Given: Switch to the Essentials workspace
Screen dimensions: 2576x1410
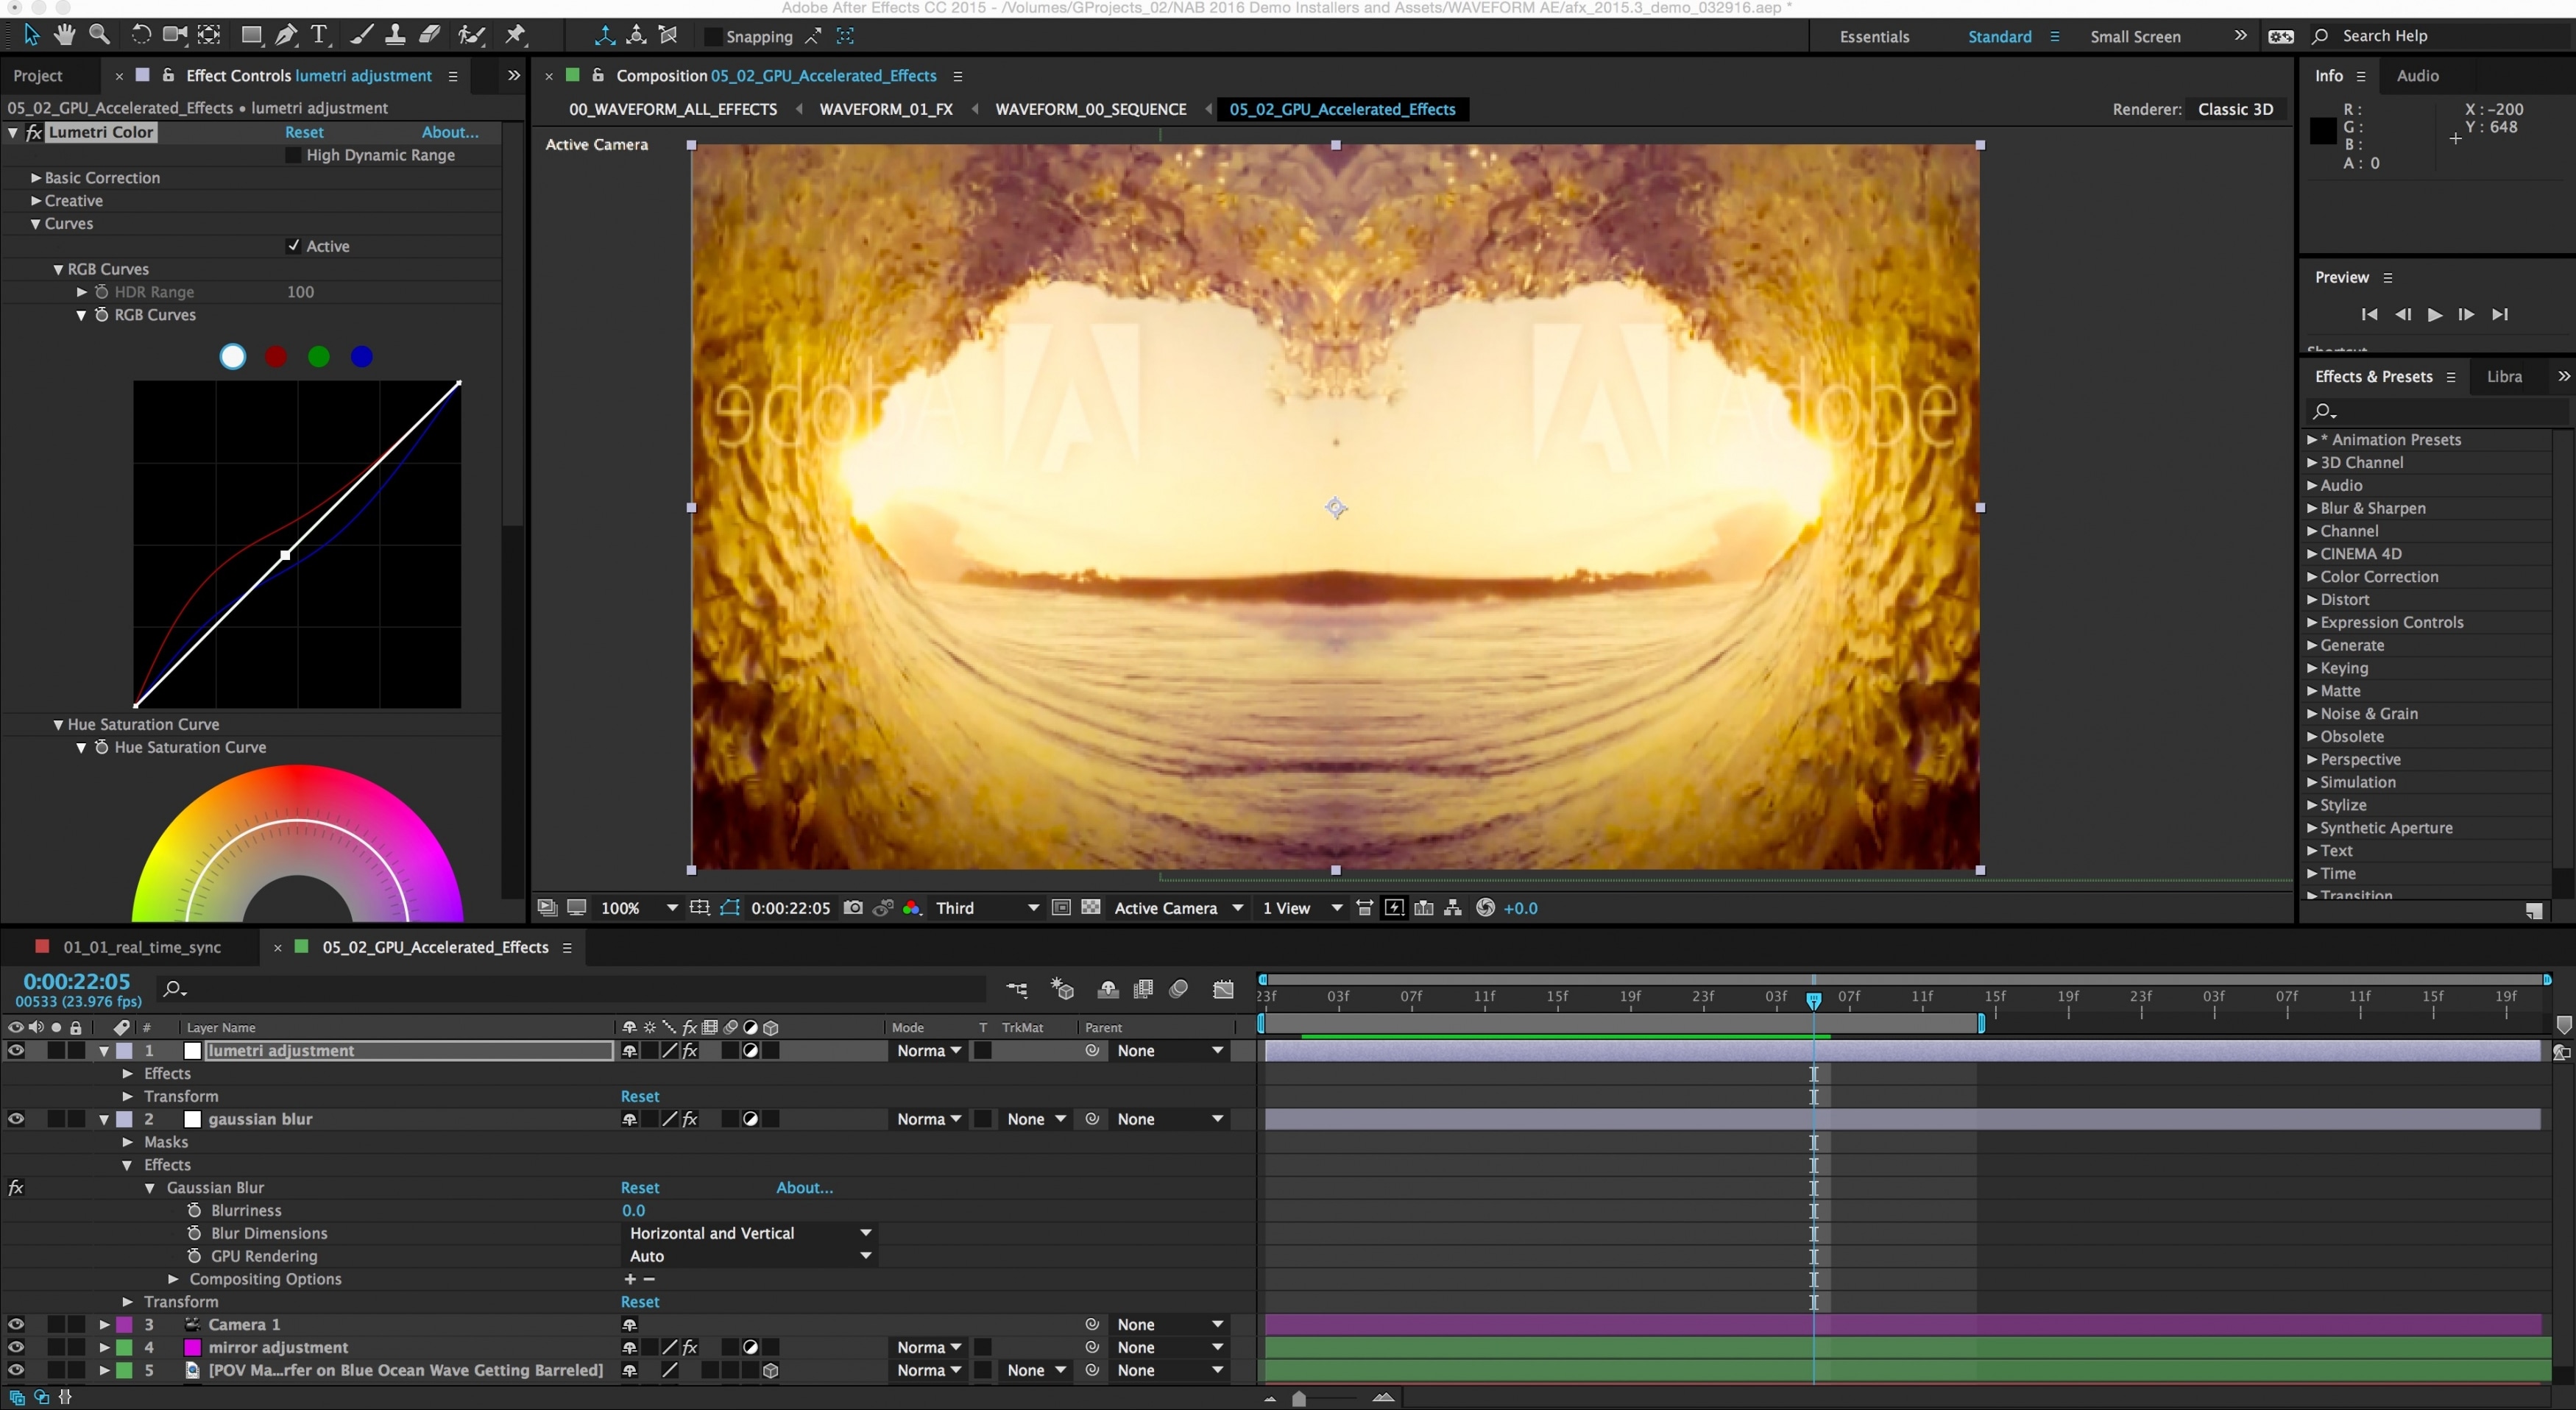Looking at the screenshot, I should [x=1874, y=36].
